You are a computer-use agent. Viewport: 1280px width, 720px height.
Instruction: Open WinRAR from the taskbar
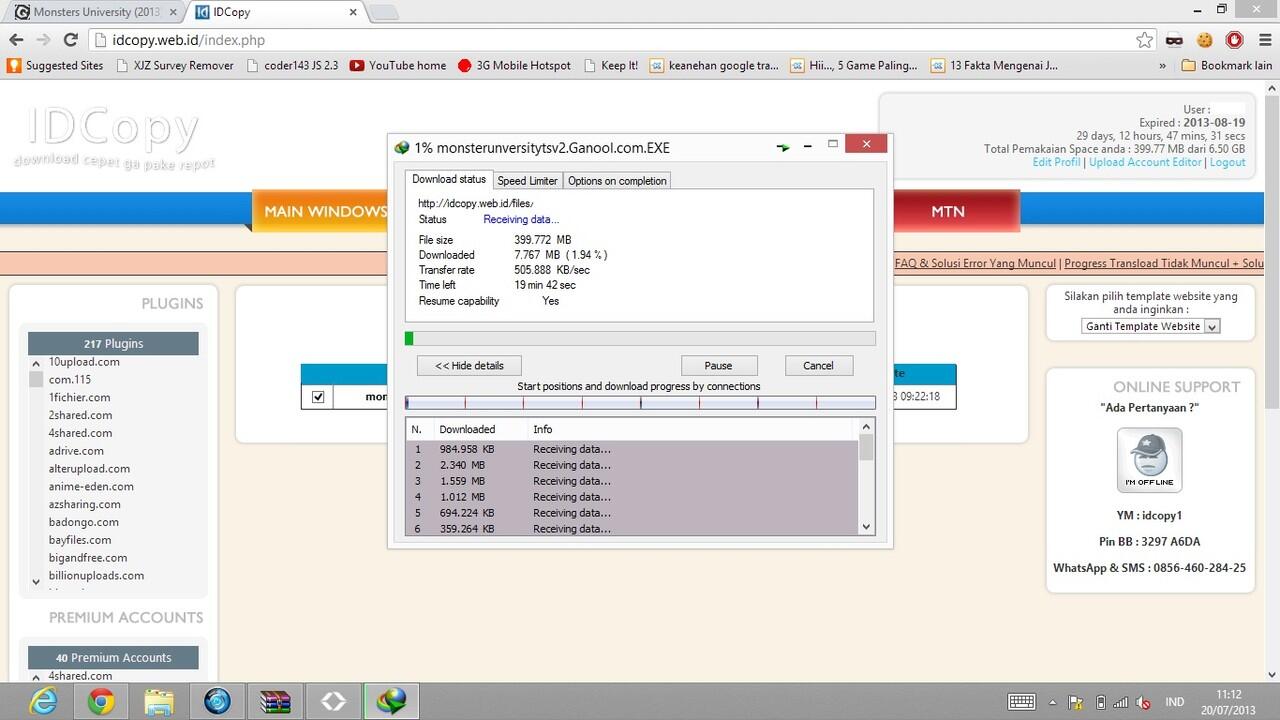click(275, 701)
